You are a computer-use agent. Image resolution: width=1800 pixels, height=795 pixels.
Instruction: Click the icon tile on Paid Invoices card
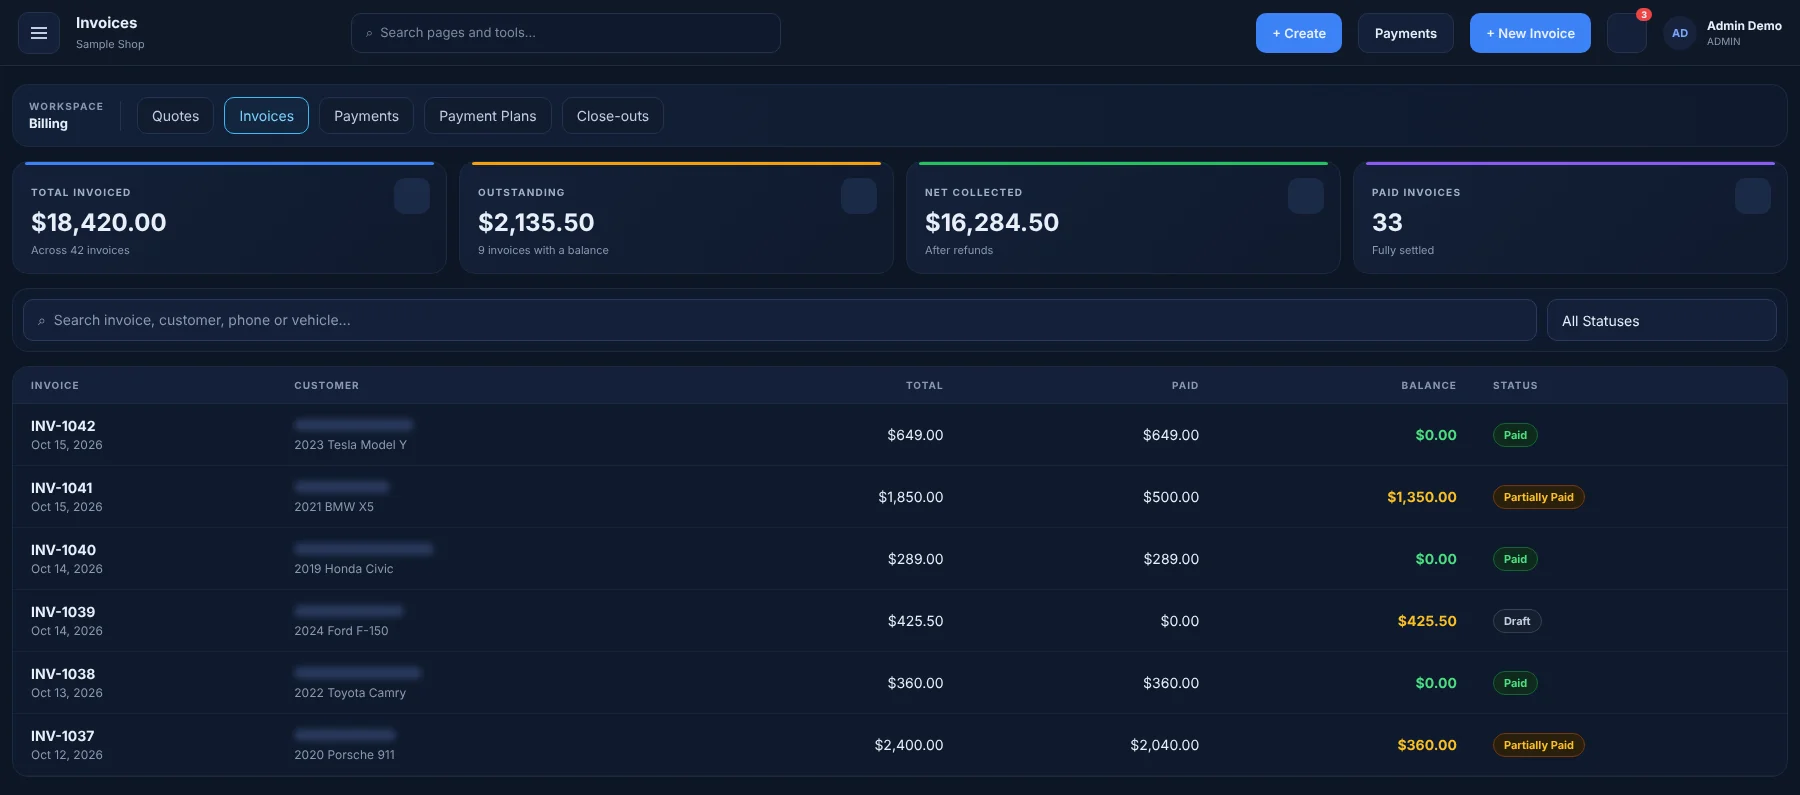tap(1753, 196)
